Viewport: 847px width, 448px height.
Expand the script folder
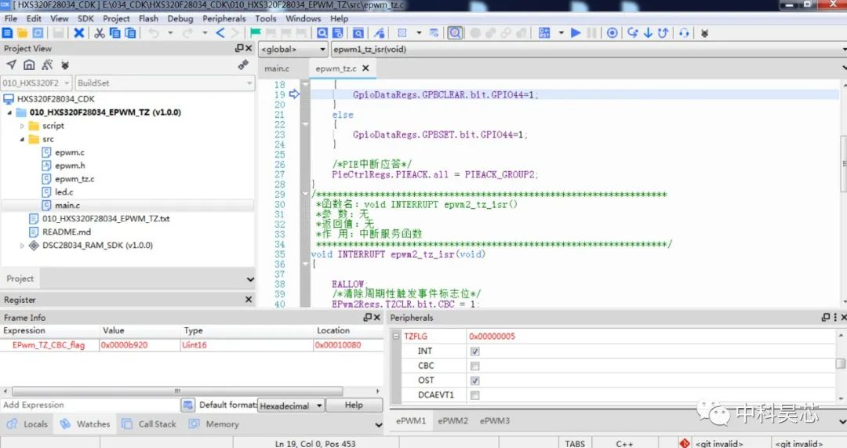point(22,126)
